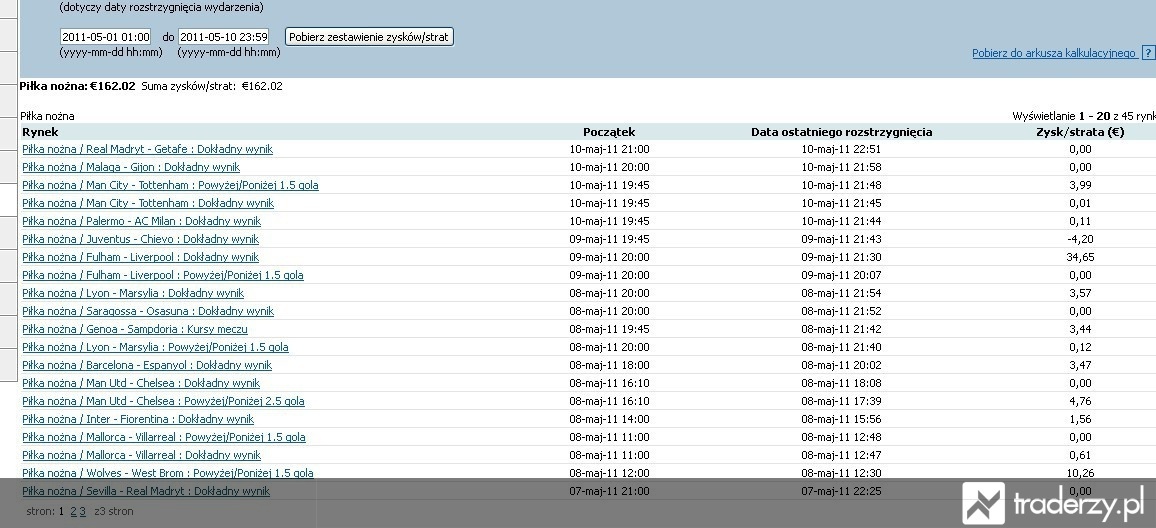Click the Zysk/strata (€) column header
1156x528 pixels.
click(1080, 132)
